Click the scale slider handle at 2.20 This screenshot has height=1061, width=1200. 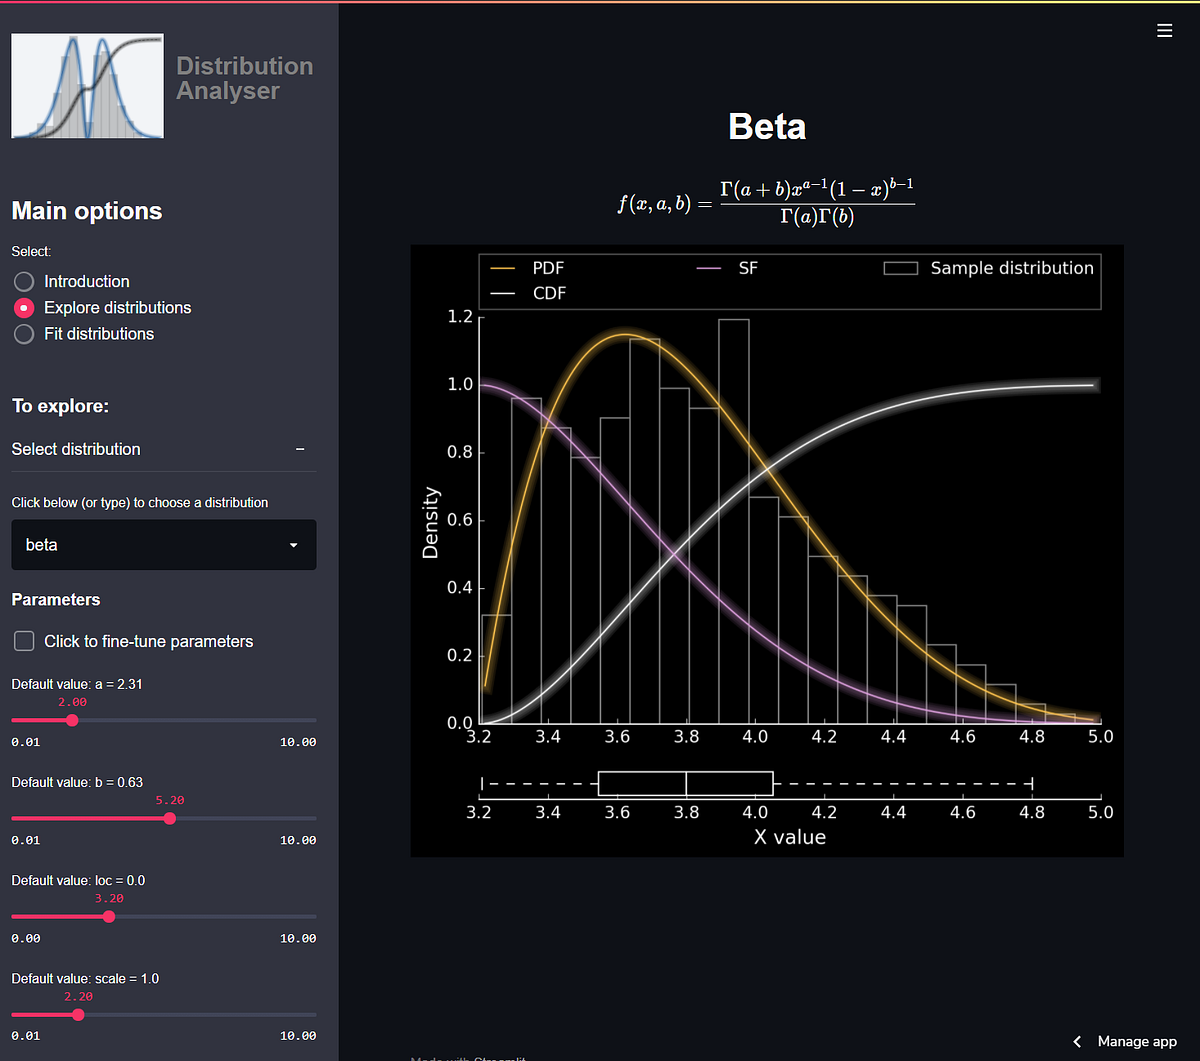78,1014
